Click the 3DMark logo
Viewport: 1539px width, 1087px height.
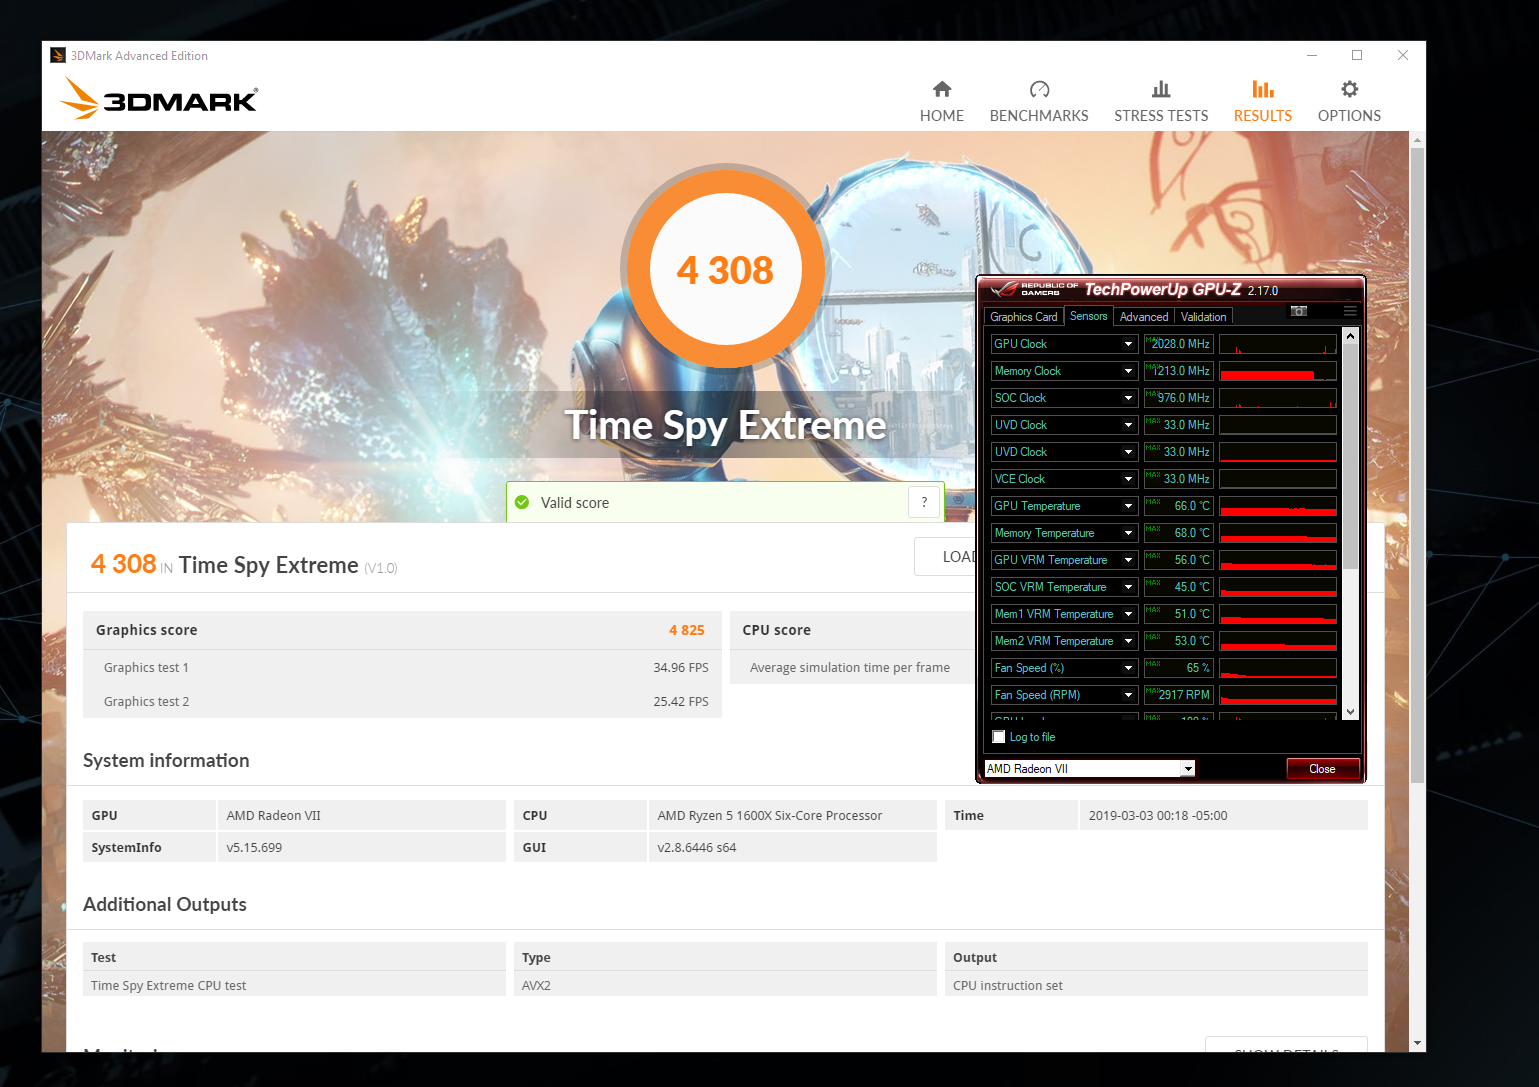(x=159, y=98)
